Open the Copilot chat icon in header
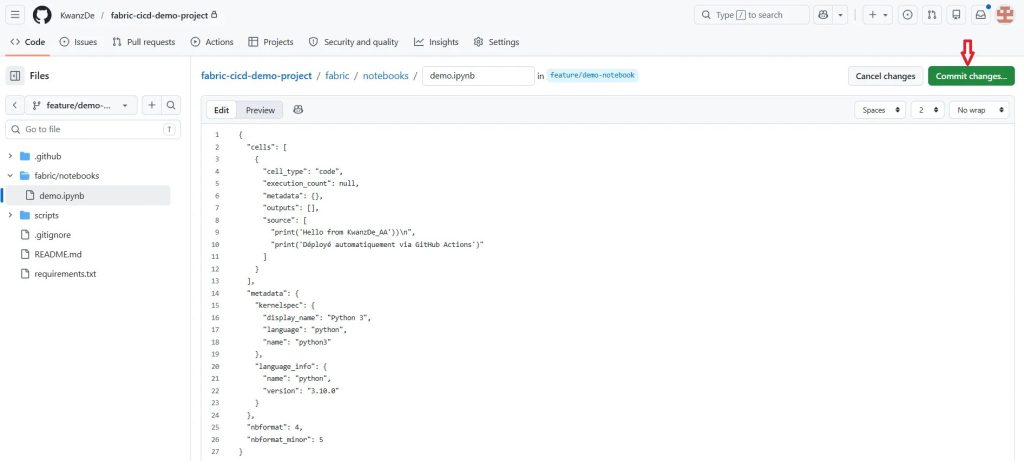 click(823, 15)
